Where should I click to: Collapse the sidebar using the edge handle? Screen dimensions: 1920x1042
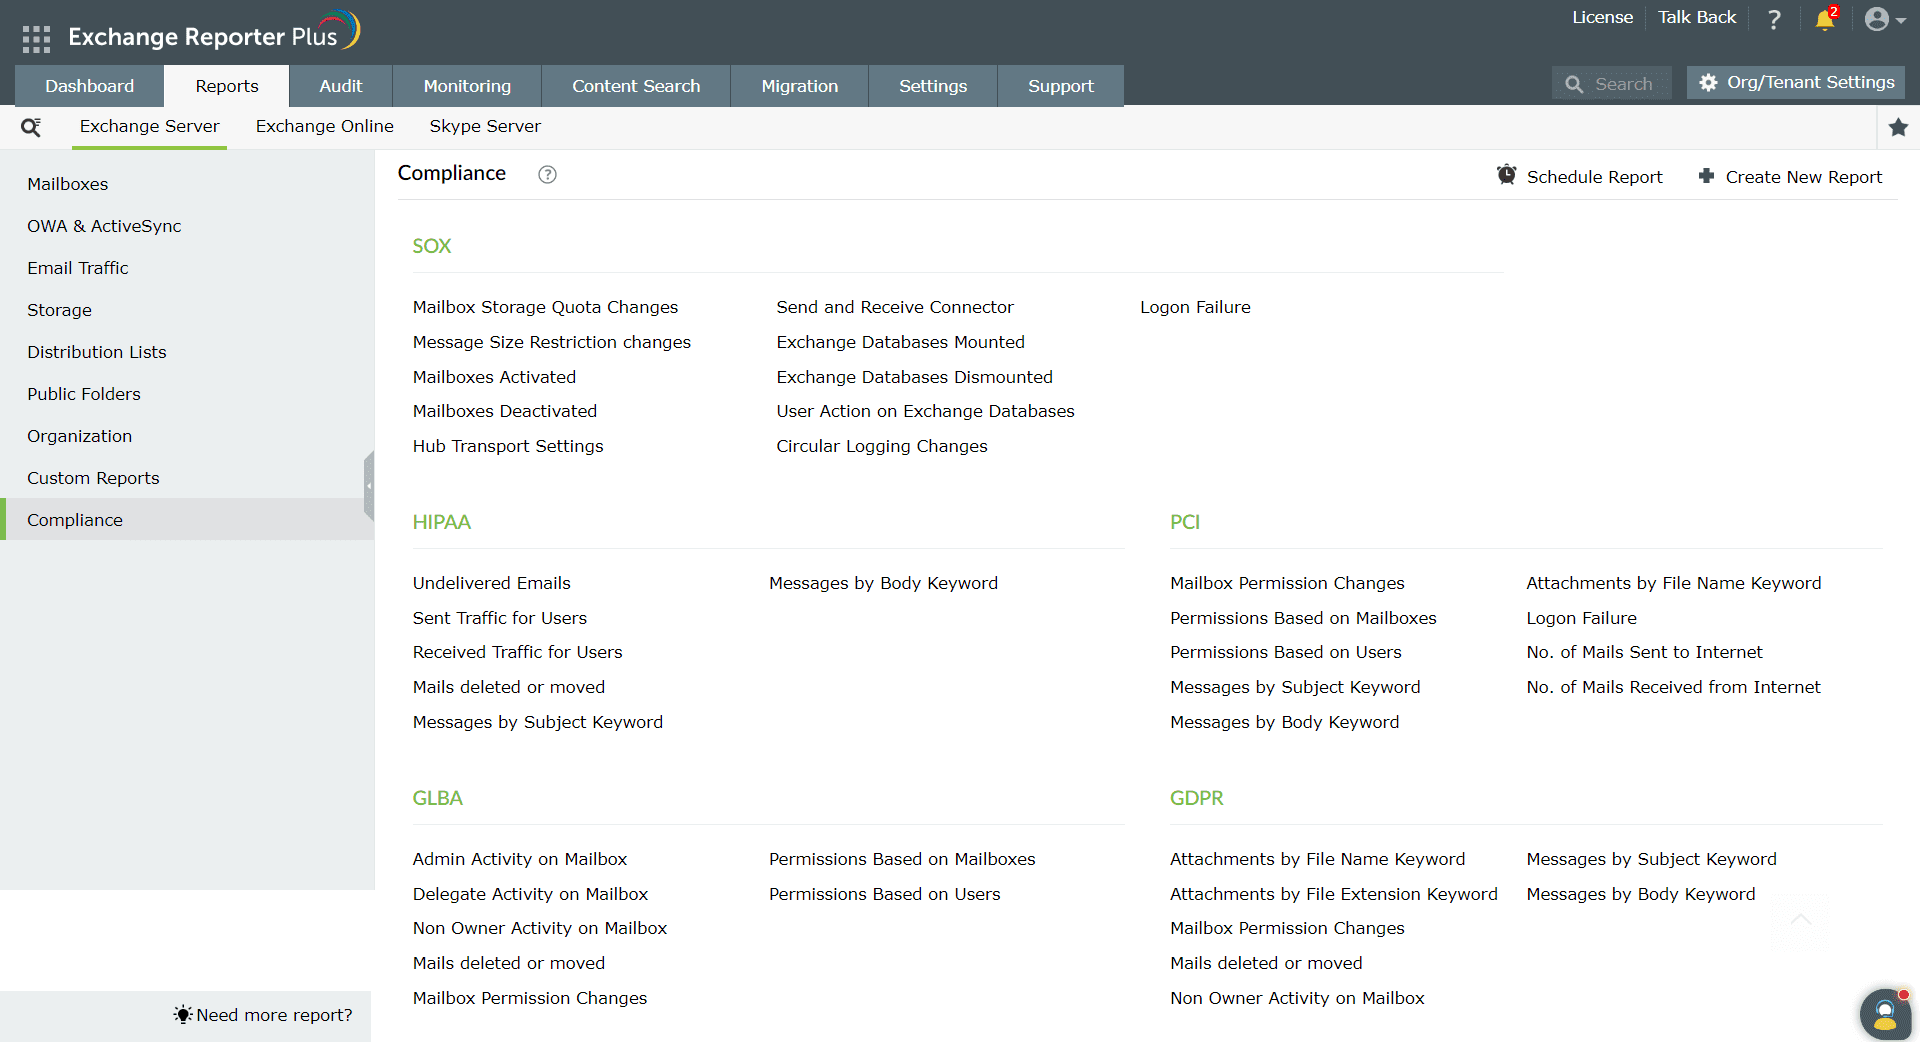(x=369, y=486)
